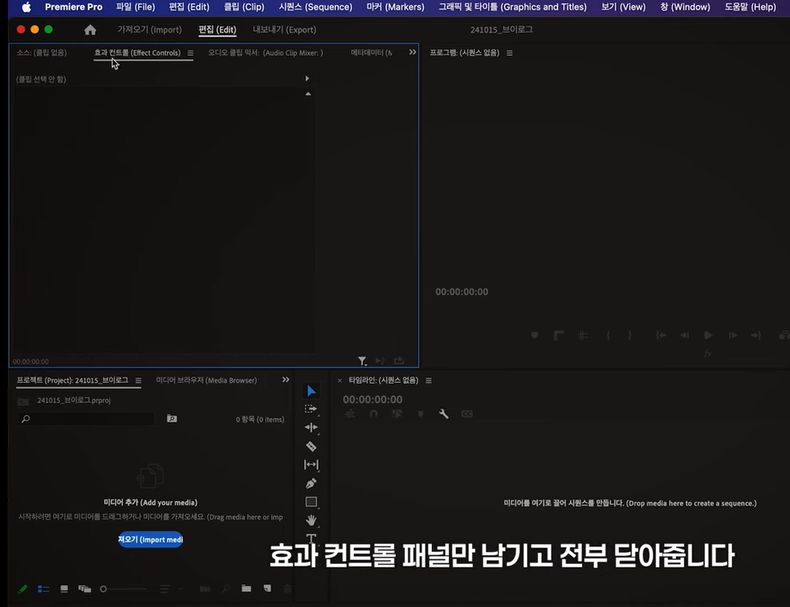Open Timeline panel menu

[x=428, y=380]
